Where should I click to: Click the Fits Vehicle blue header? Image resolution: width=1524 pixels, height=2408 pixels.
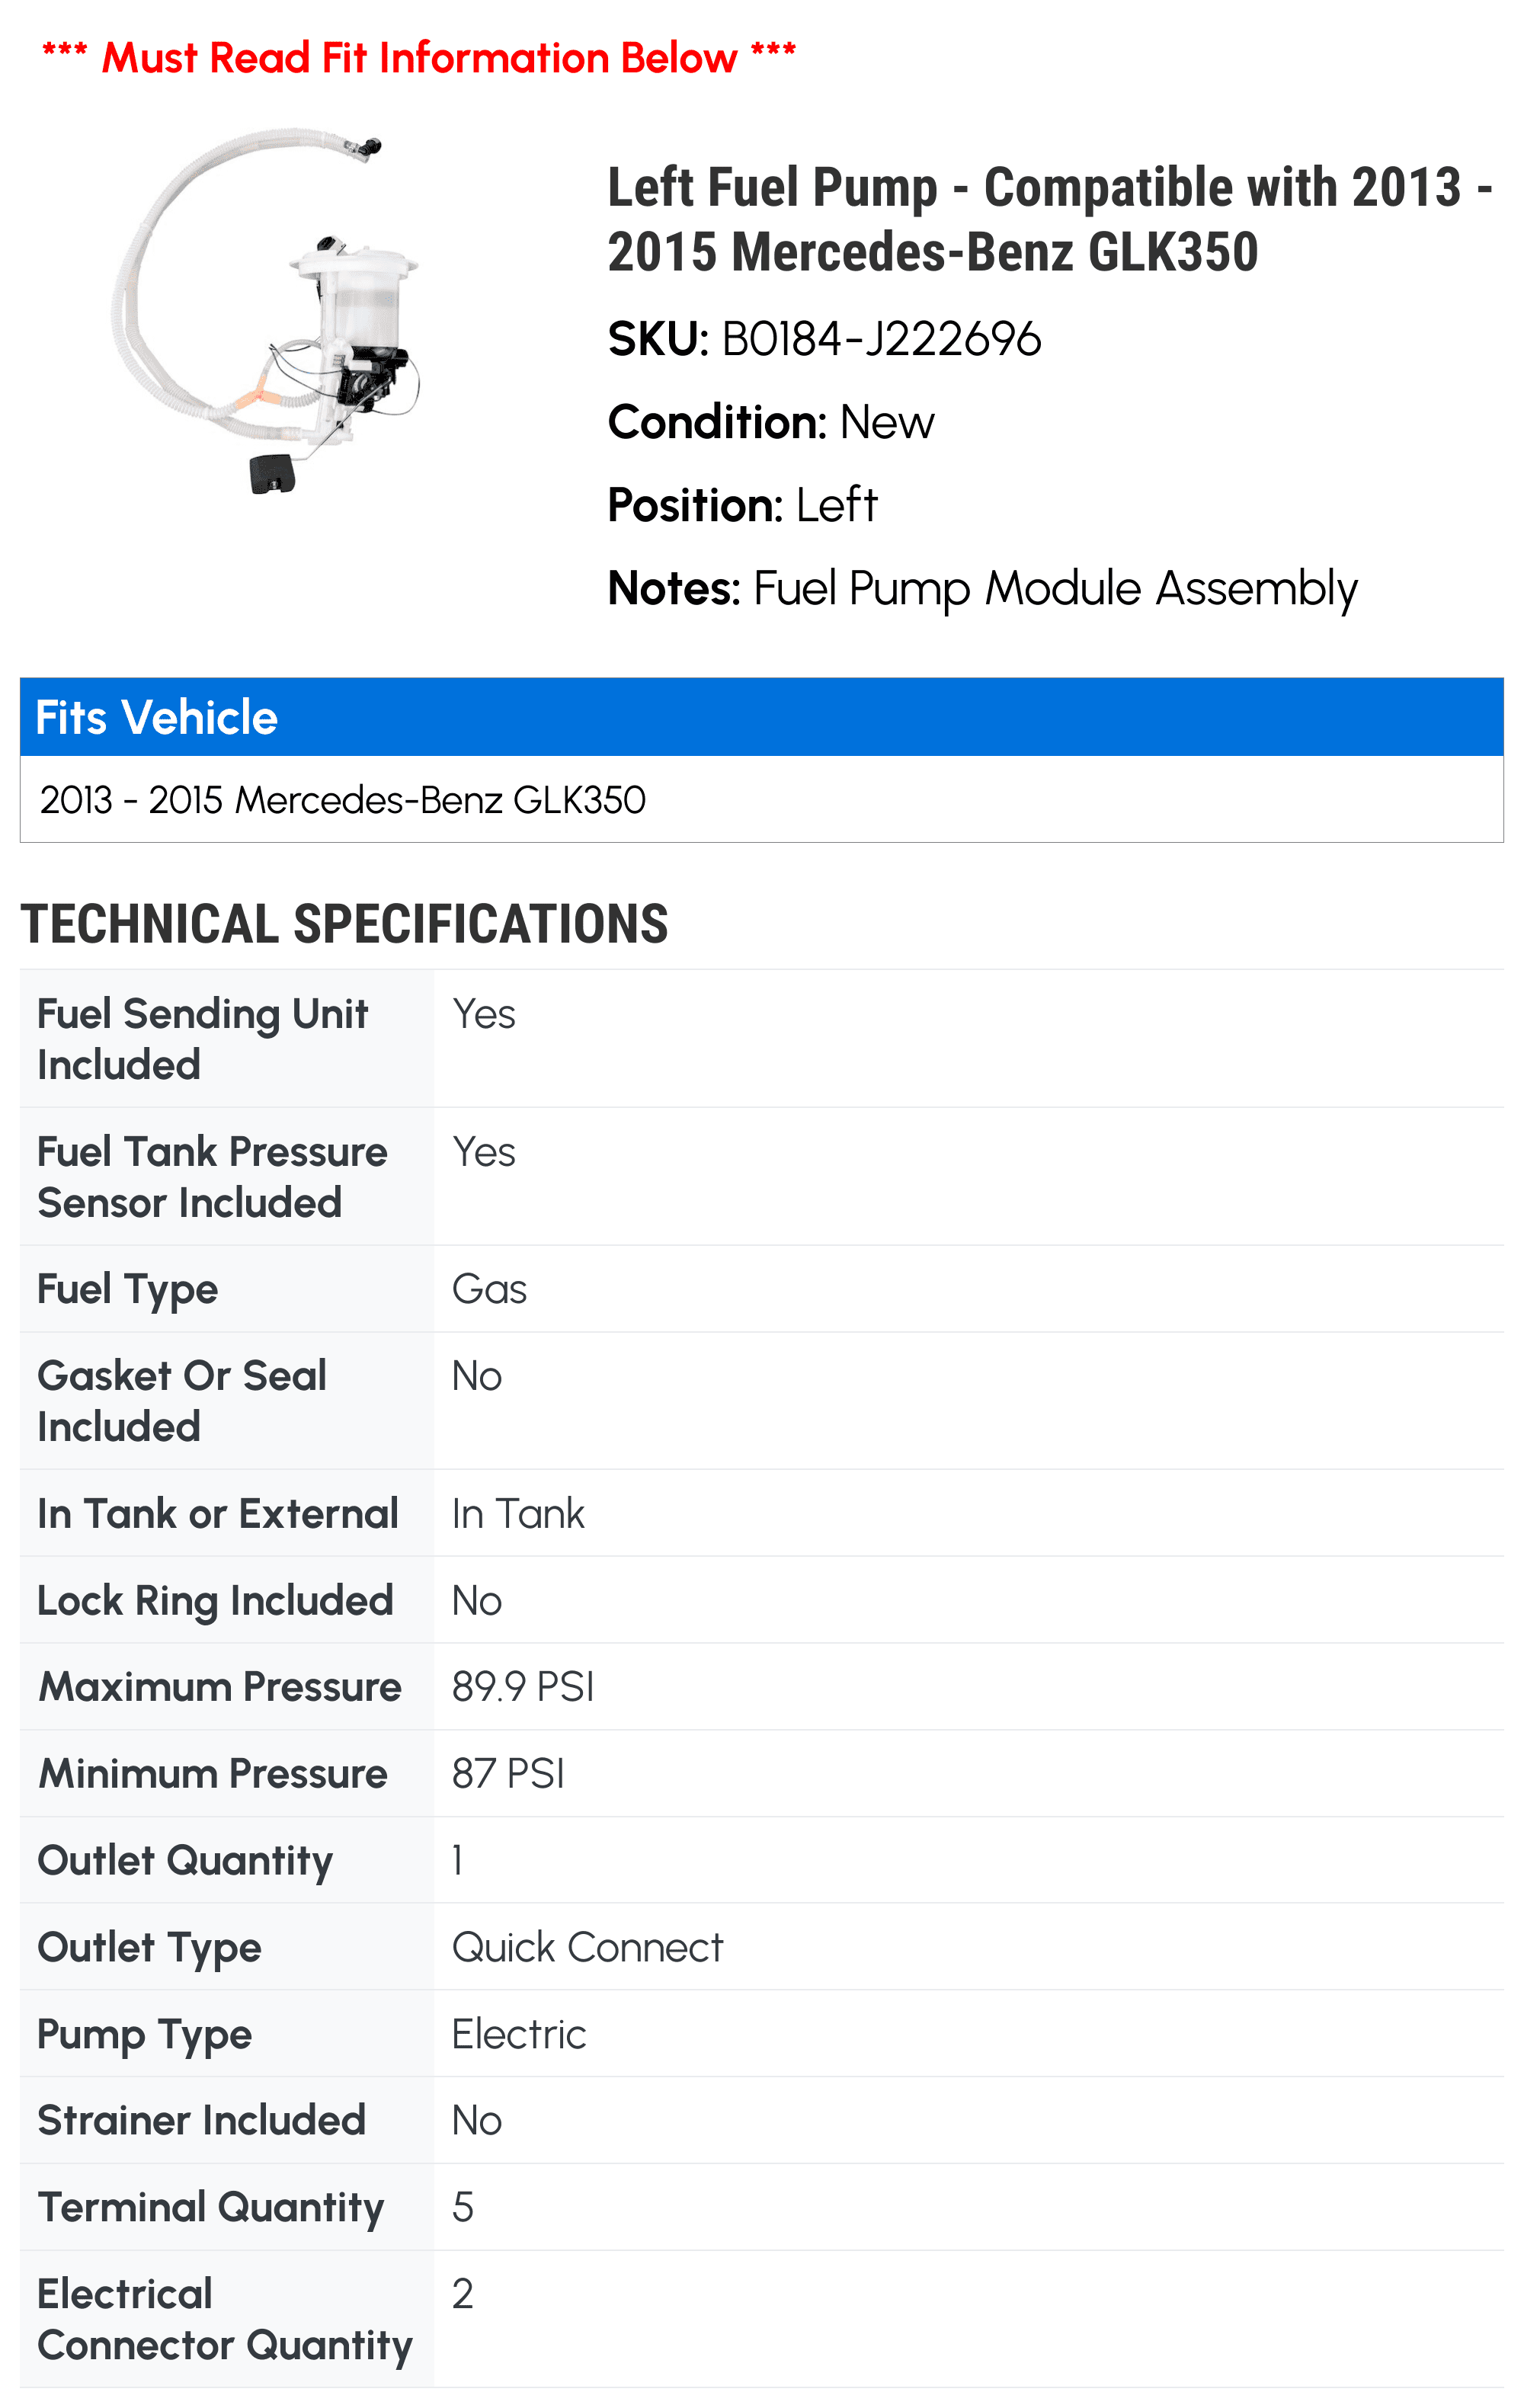pos(762,717)
